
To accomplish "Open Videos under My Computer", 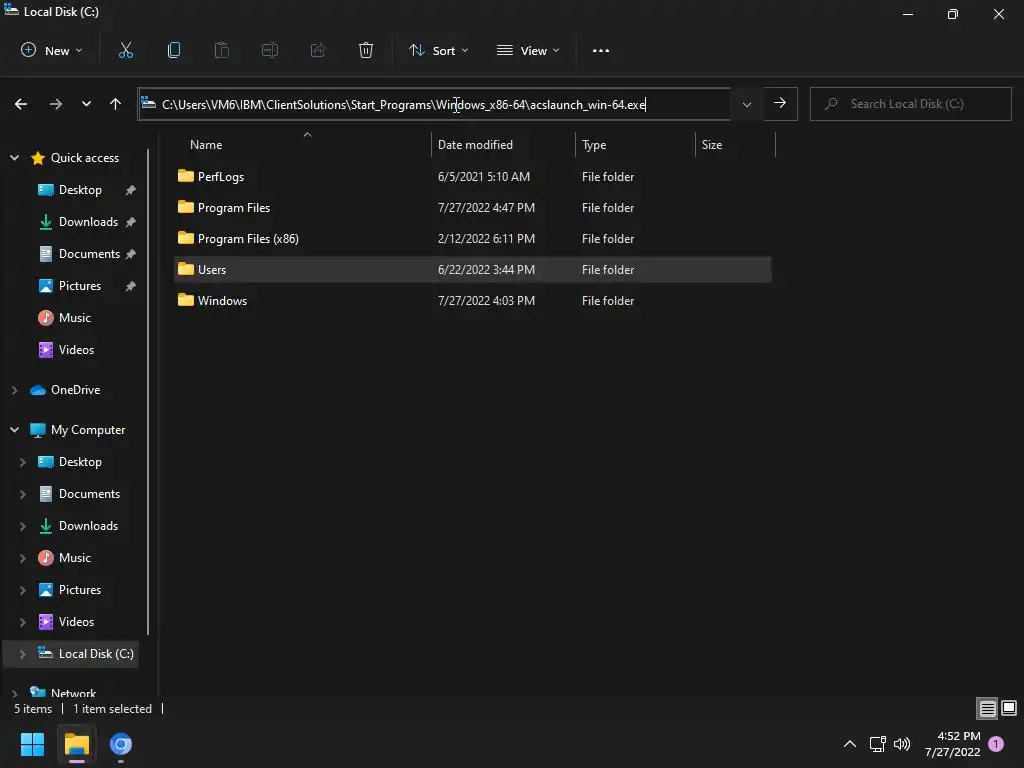I will (x=76, y=622).
